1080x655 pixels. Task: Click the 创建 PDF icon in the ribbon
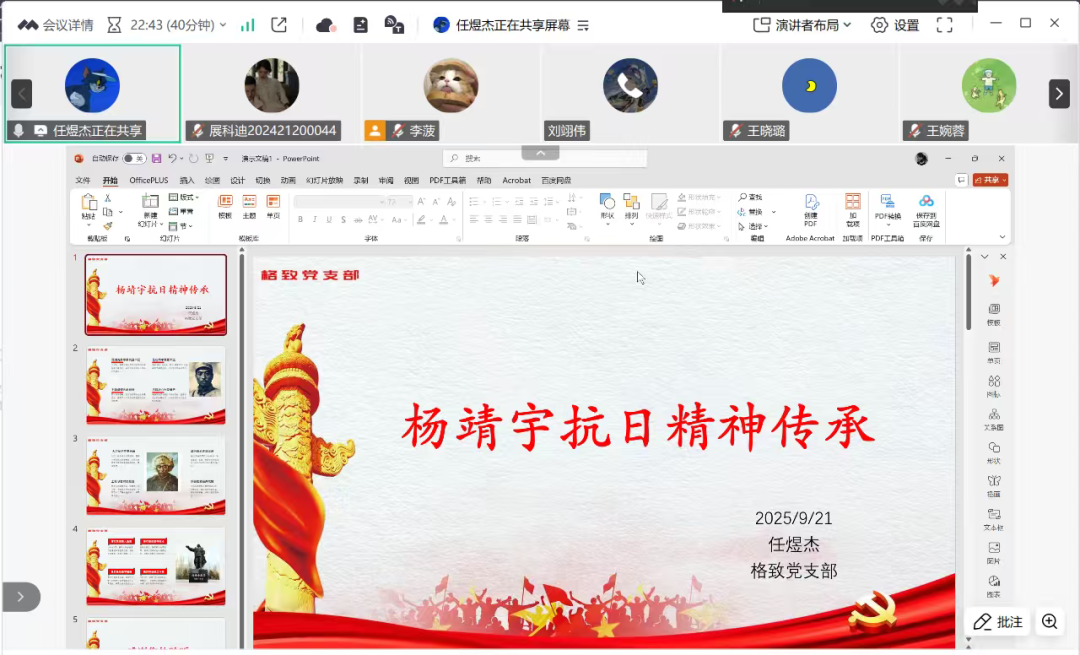(x=811, y=209)
